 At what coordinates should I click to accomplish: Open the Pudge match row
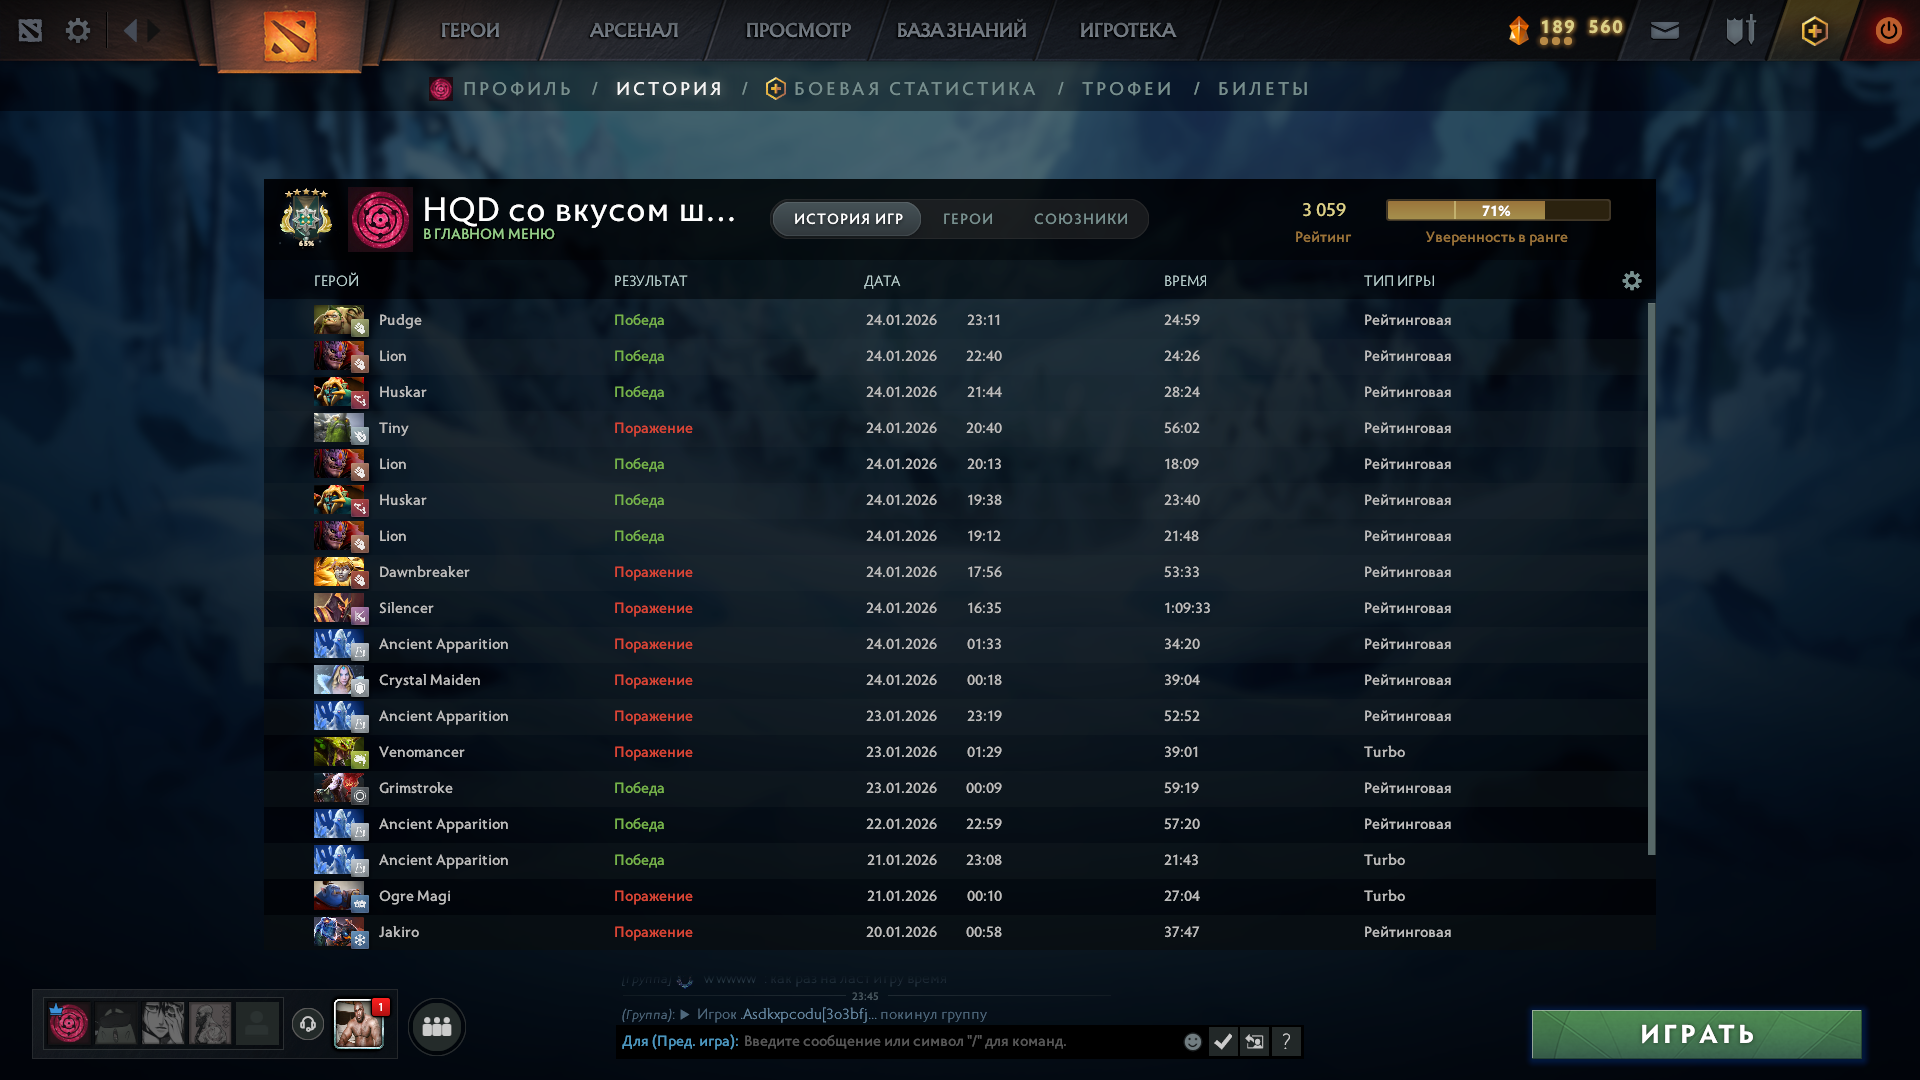click(x=900, y=320)
